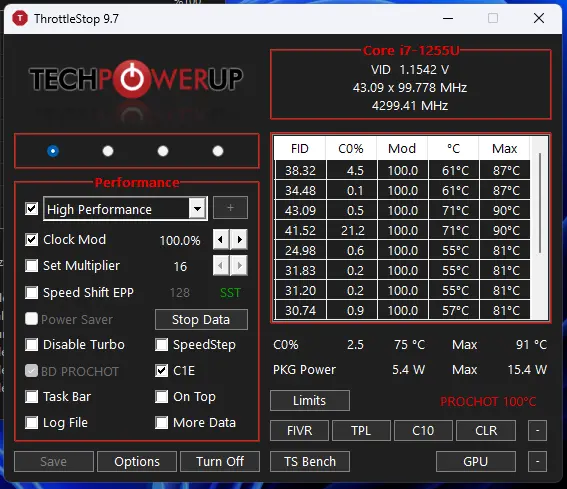Viewport: 567px width, 489px height.
Task: Enable the More Data checkbox
Action: [x=161, y=422]
